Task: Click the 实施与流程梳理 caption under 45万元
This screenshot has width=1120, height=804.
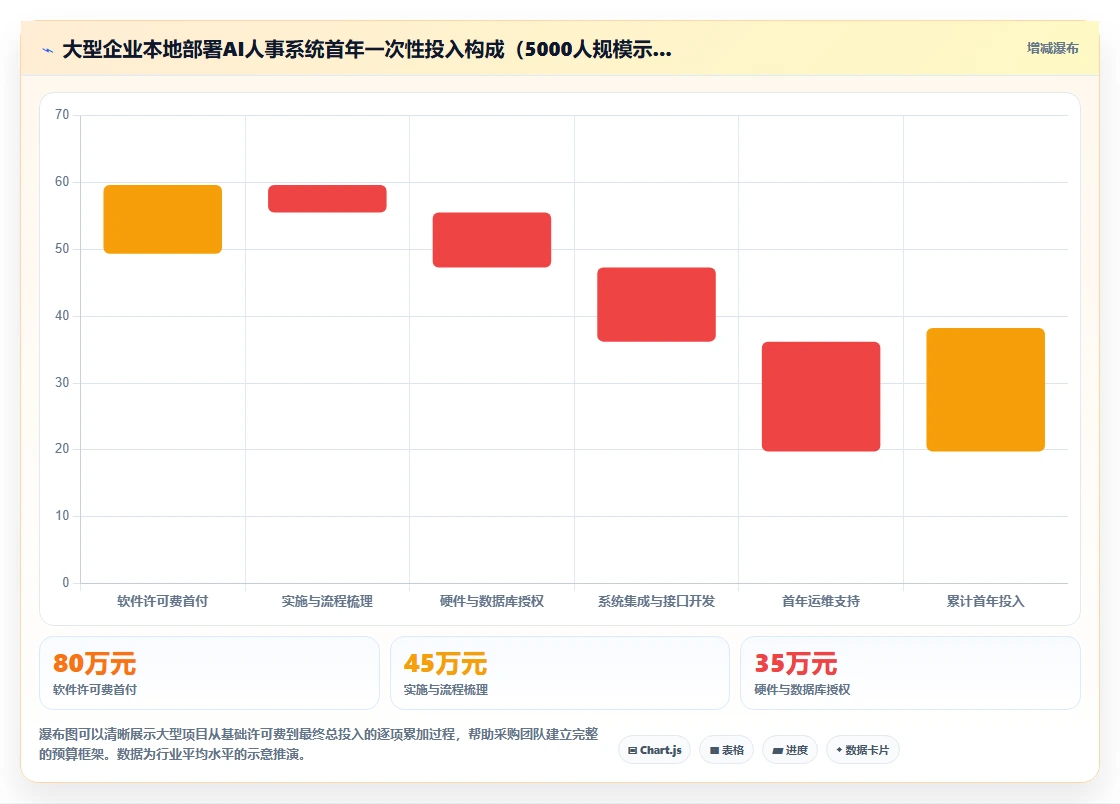Action: click(446, 690)
